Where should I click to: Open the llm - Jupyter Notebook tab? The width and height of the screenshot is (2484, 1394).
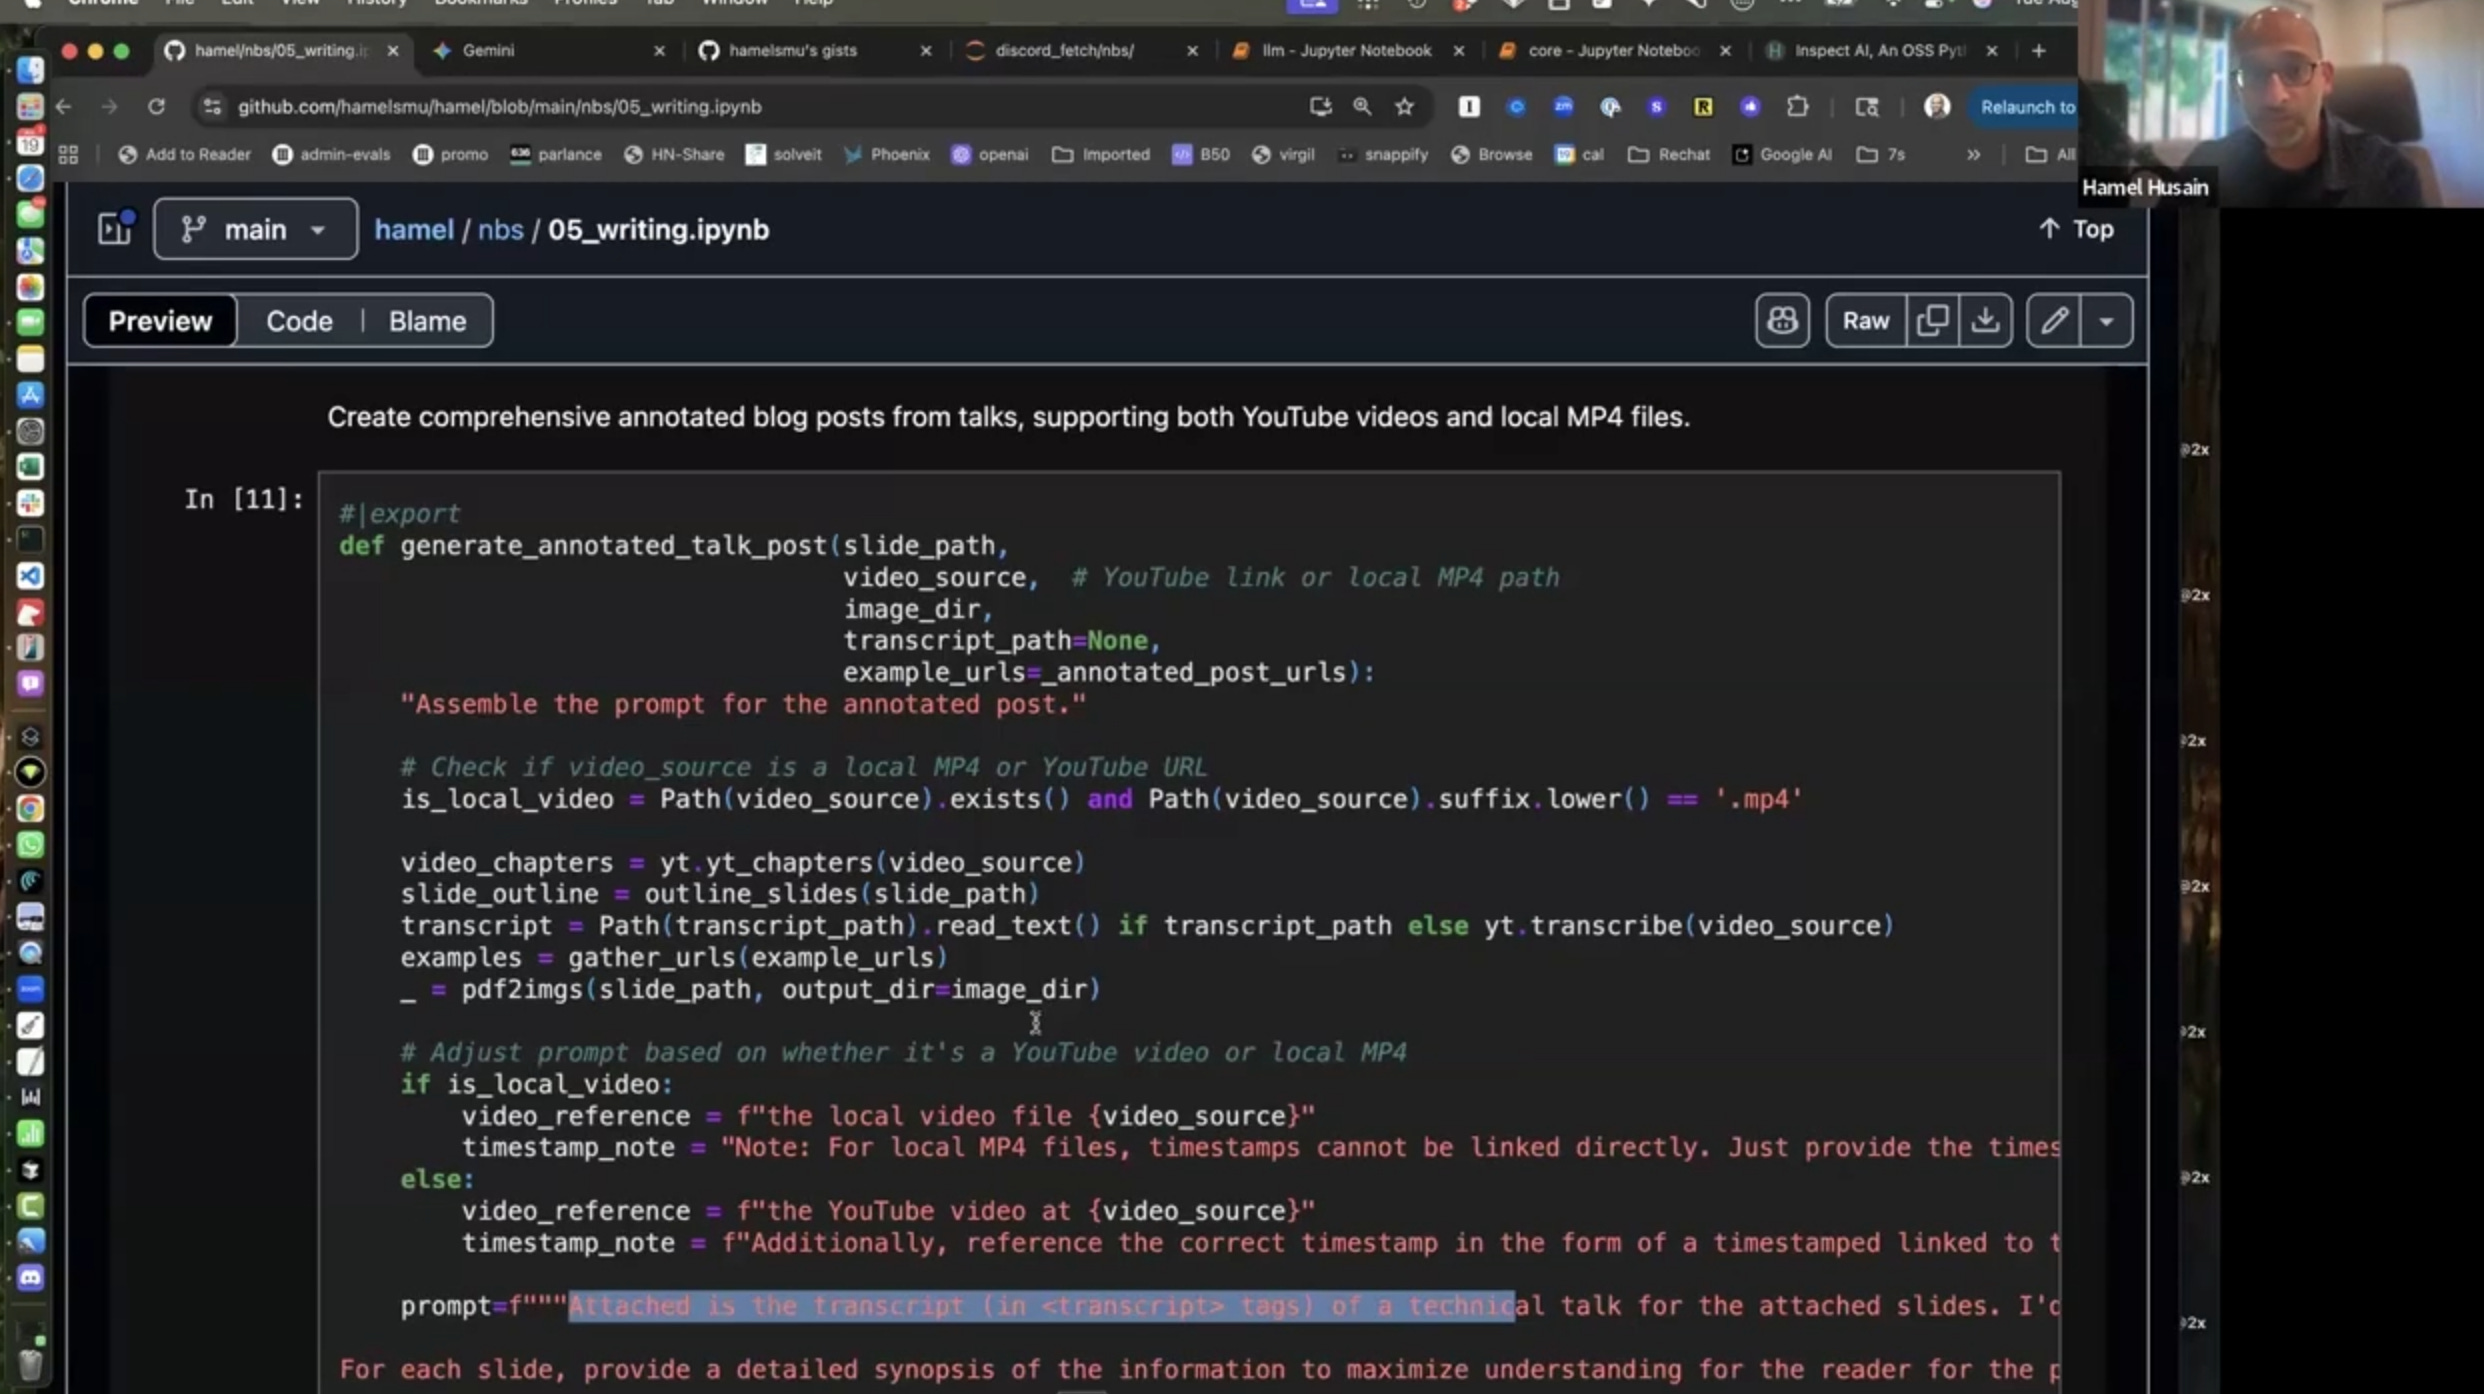pos(1345,50)
